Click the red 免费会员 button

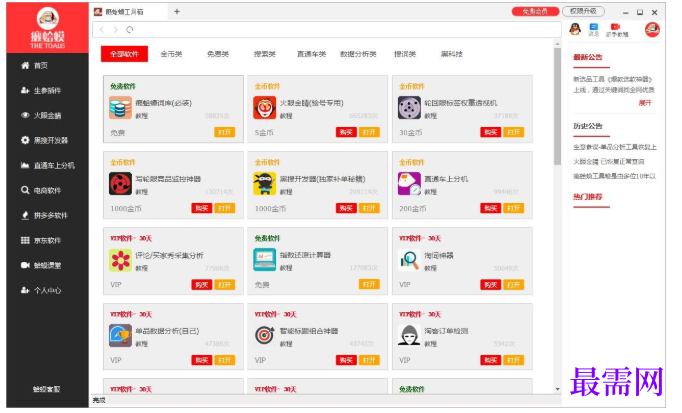535,11
